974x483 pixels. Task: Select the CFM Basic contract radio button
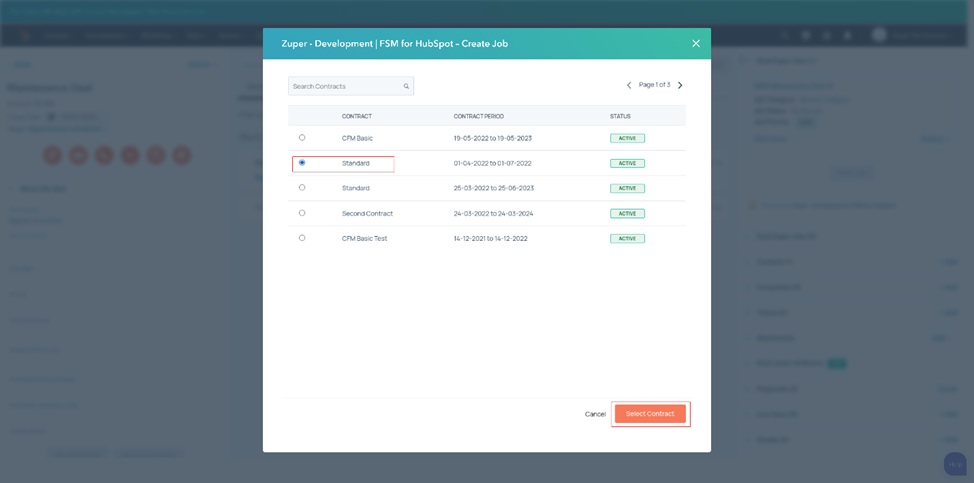[302, 137]
